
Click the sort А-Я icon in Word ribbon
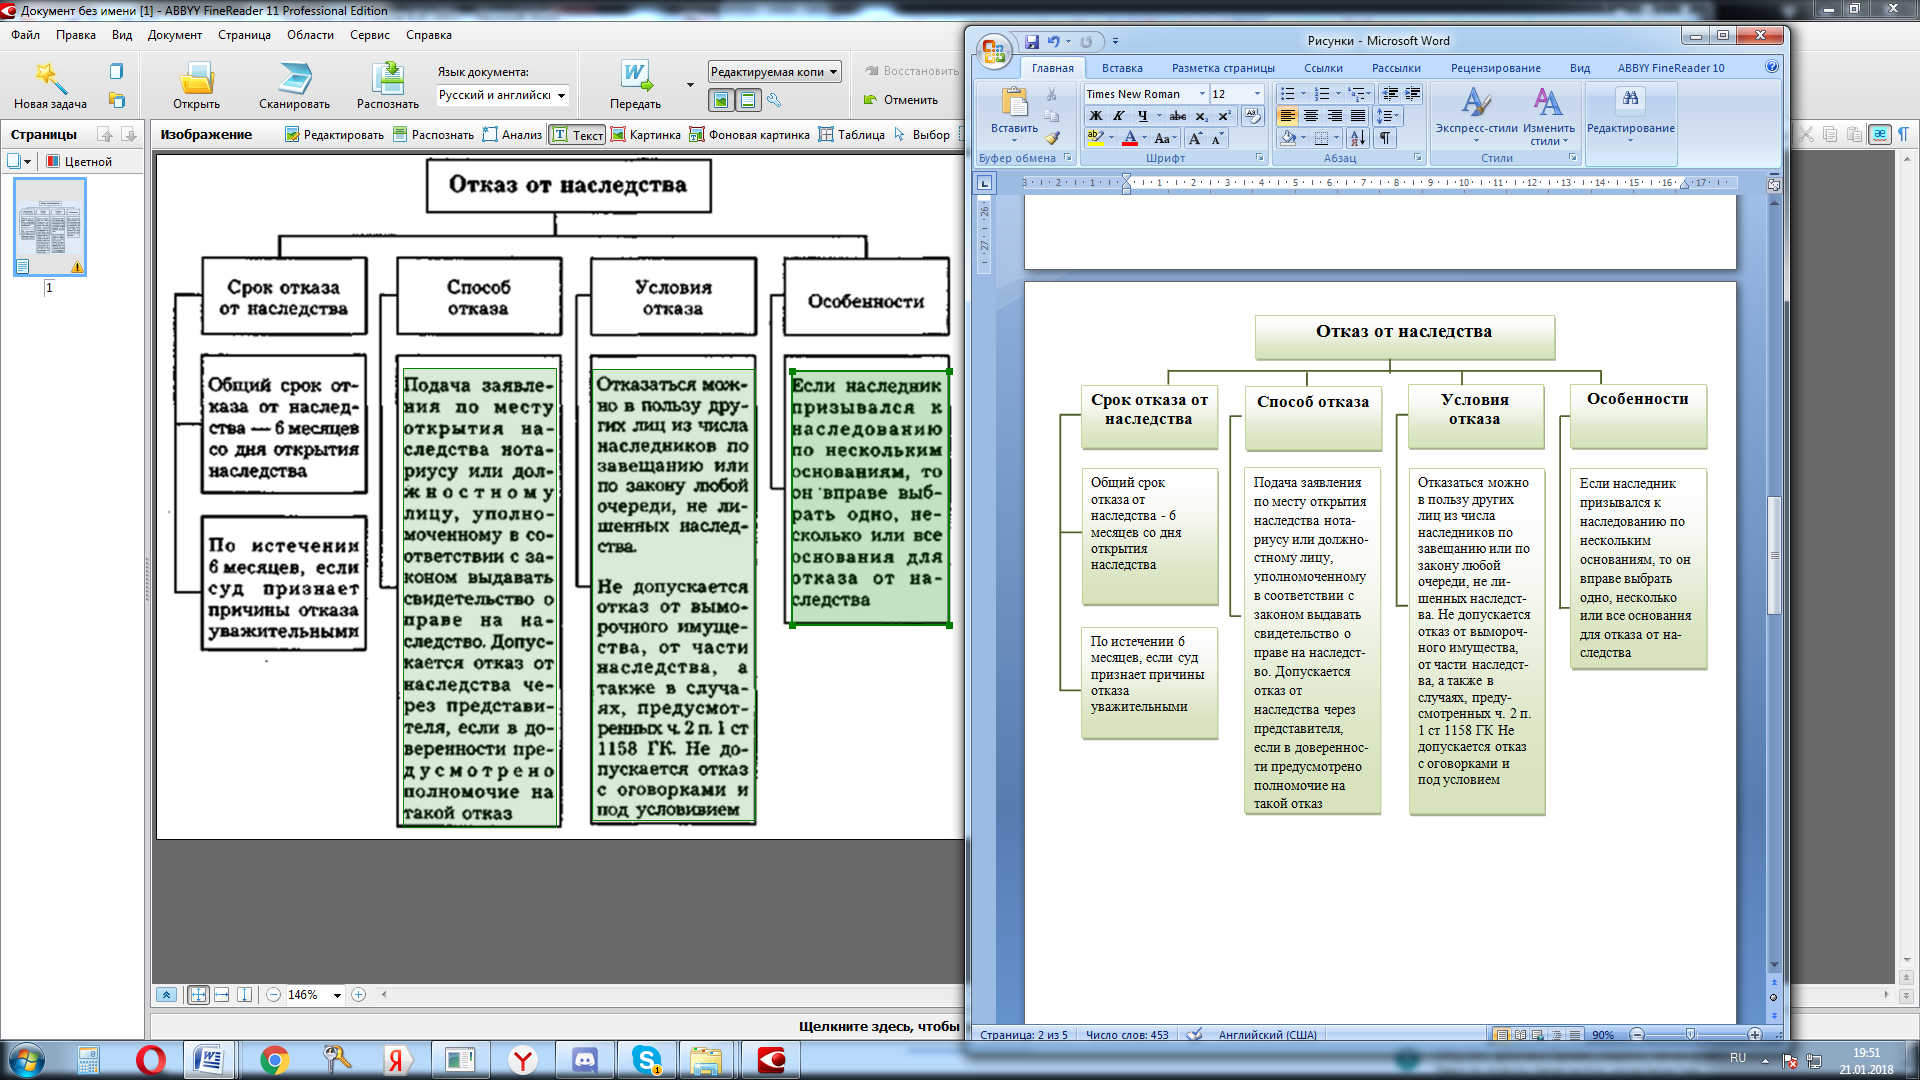pos(1358,138)
